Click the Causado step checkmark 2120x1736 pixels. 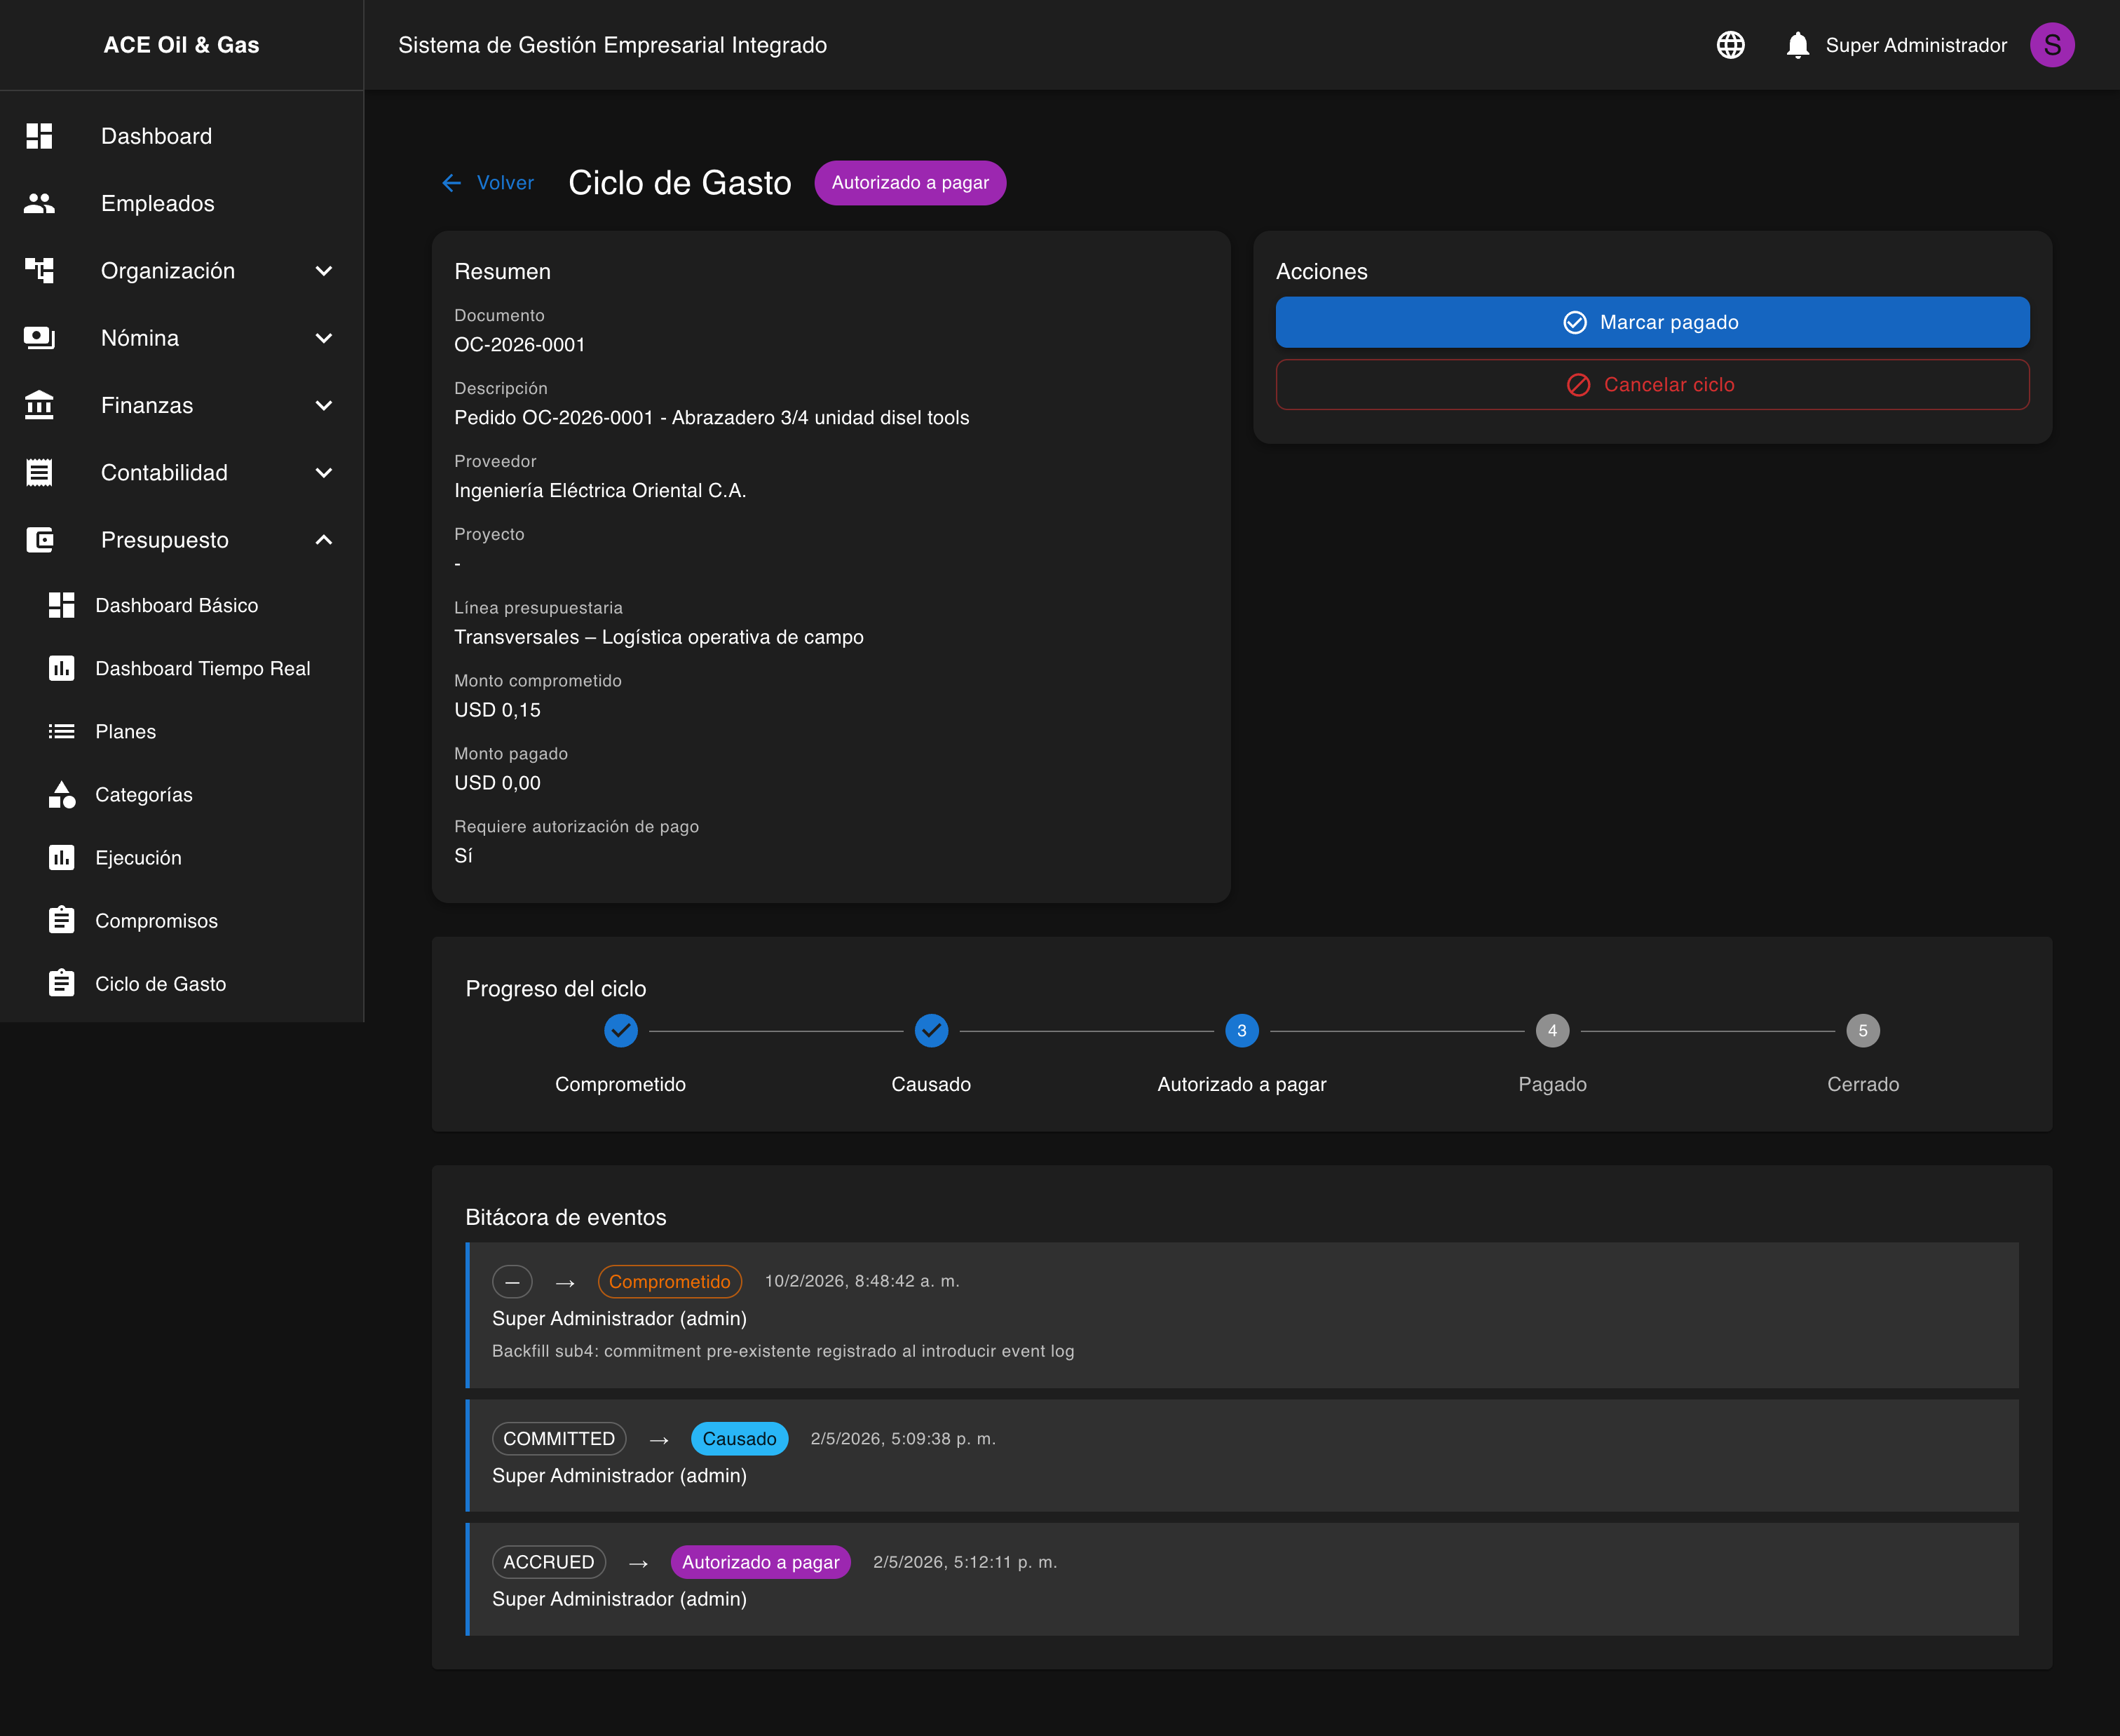tap(931, 1030)
